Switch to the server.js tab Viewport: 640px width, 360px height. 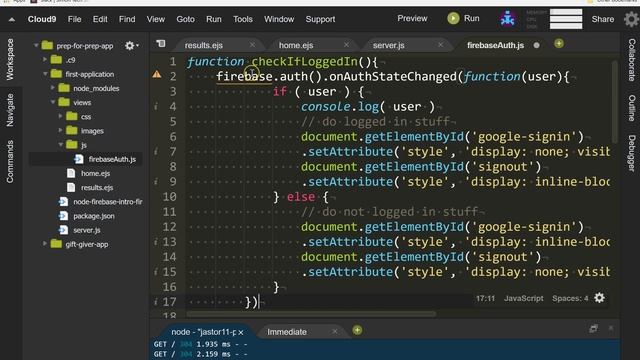coord(389,45)
